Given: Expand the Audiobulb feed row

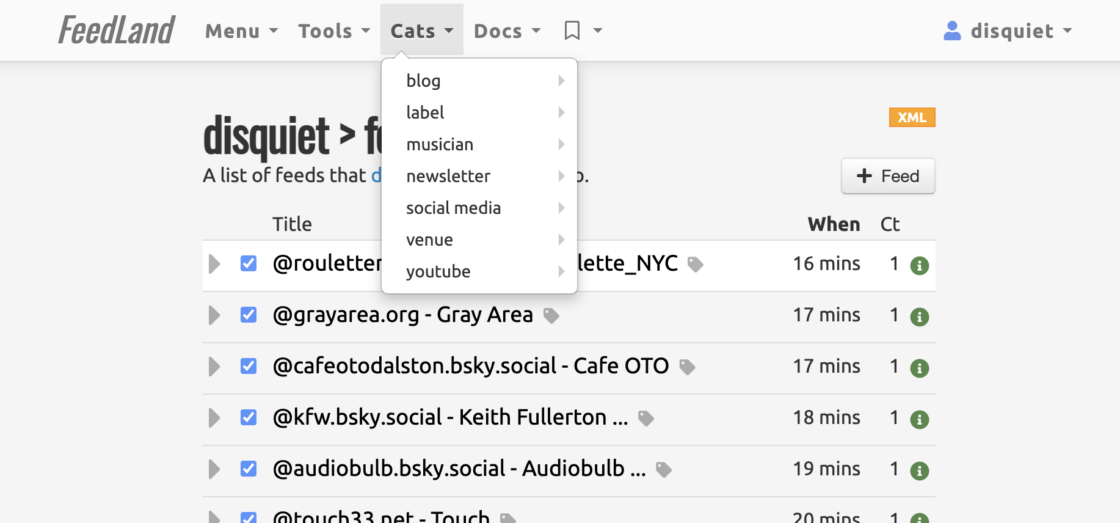Looking at the screenshot, I should point(214,469).
